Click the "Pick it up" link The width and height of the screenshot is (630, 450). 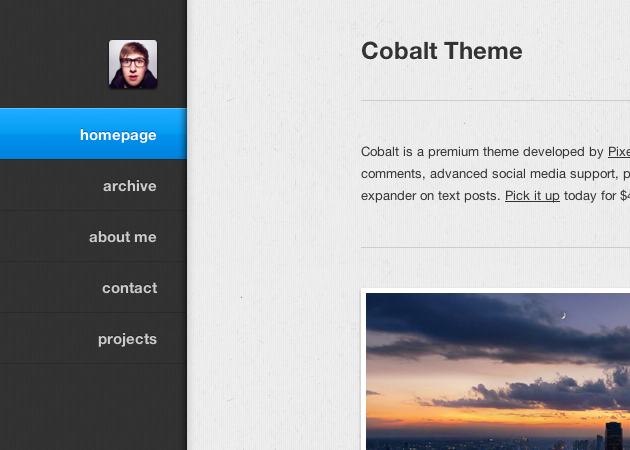(x=532, y=195)
